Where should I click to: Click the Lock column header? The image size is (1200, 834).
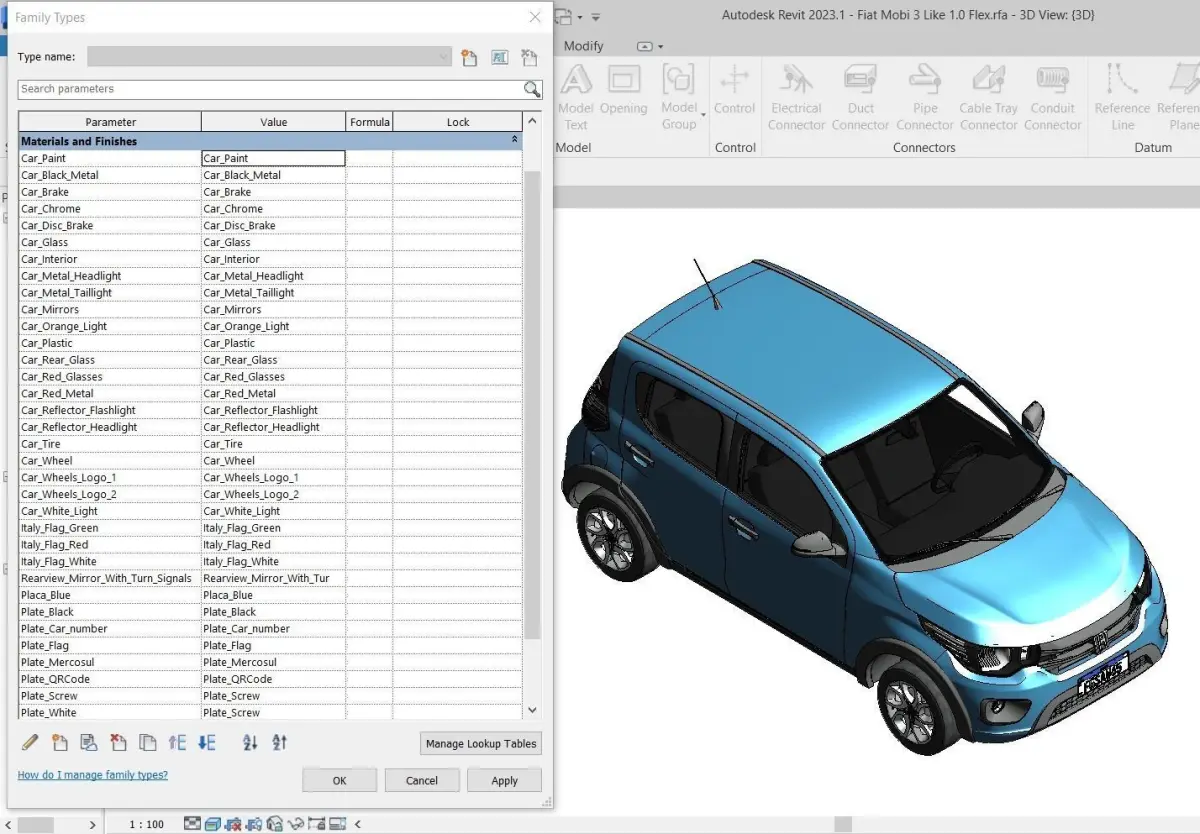click(458, 122)
